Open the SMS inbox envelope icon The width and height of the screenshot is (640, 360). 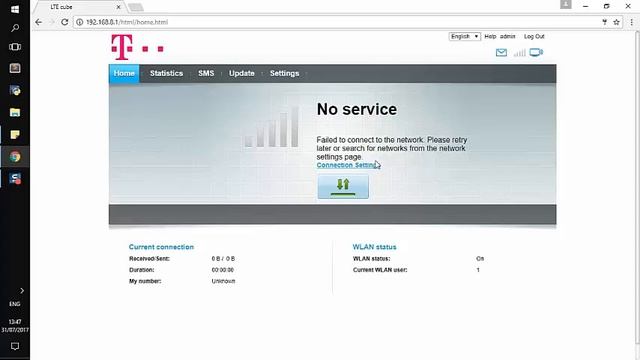tap(501, 53)
